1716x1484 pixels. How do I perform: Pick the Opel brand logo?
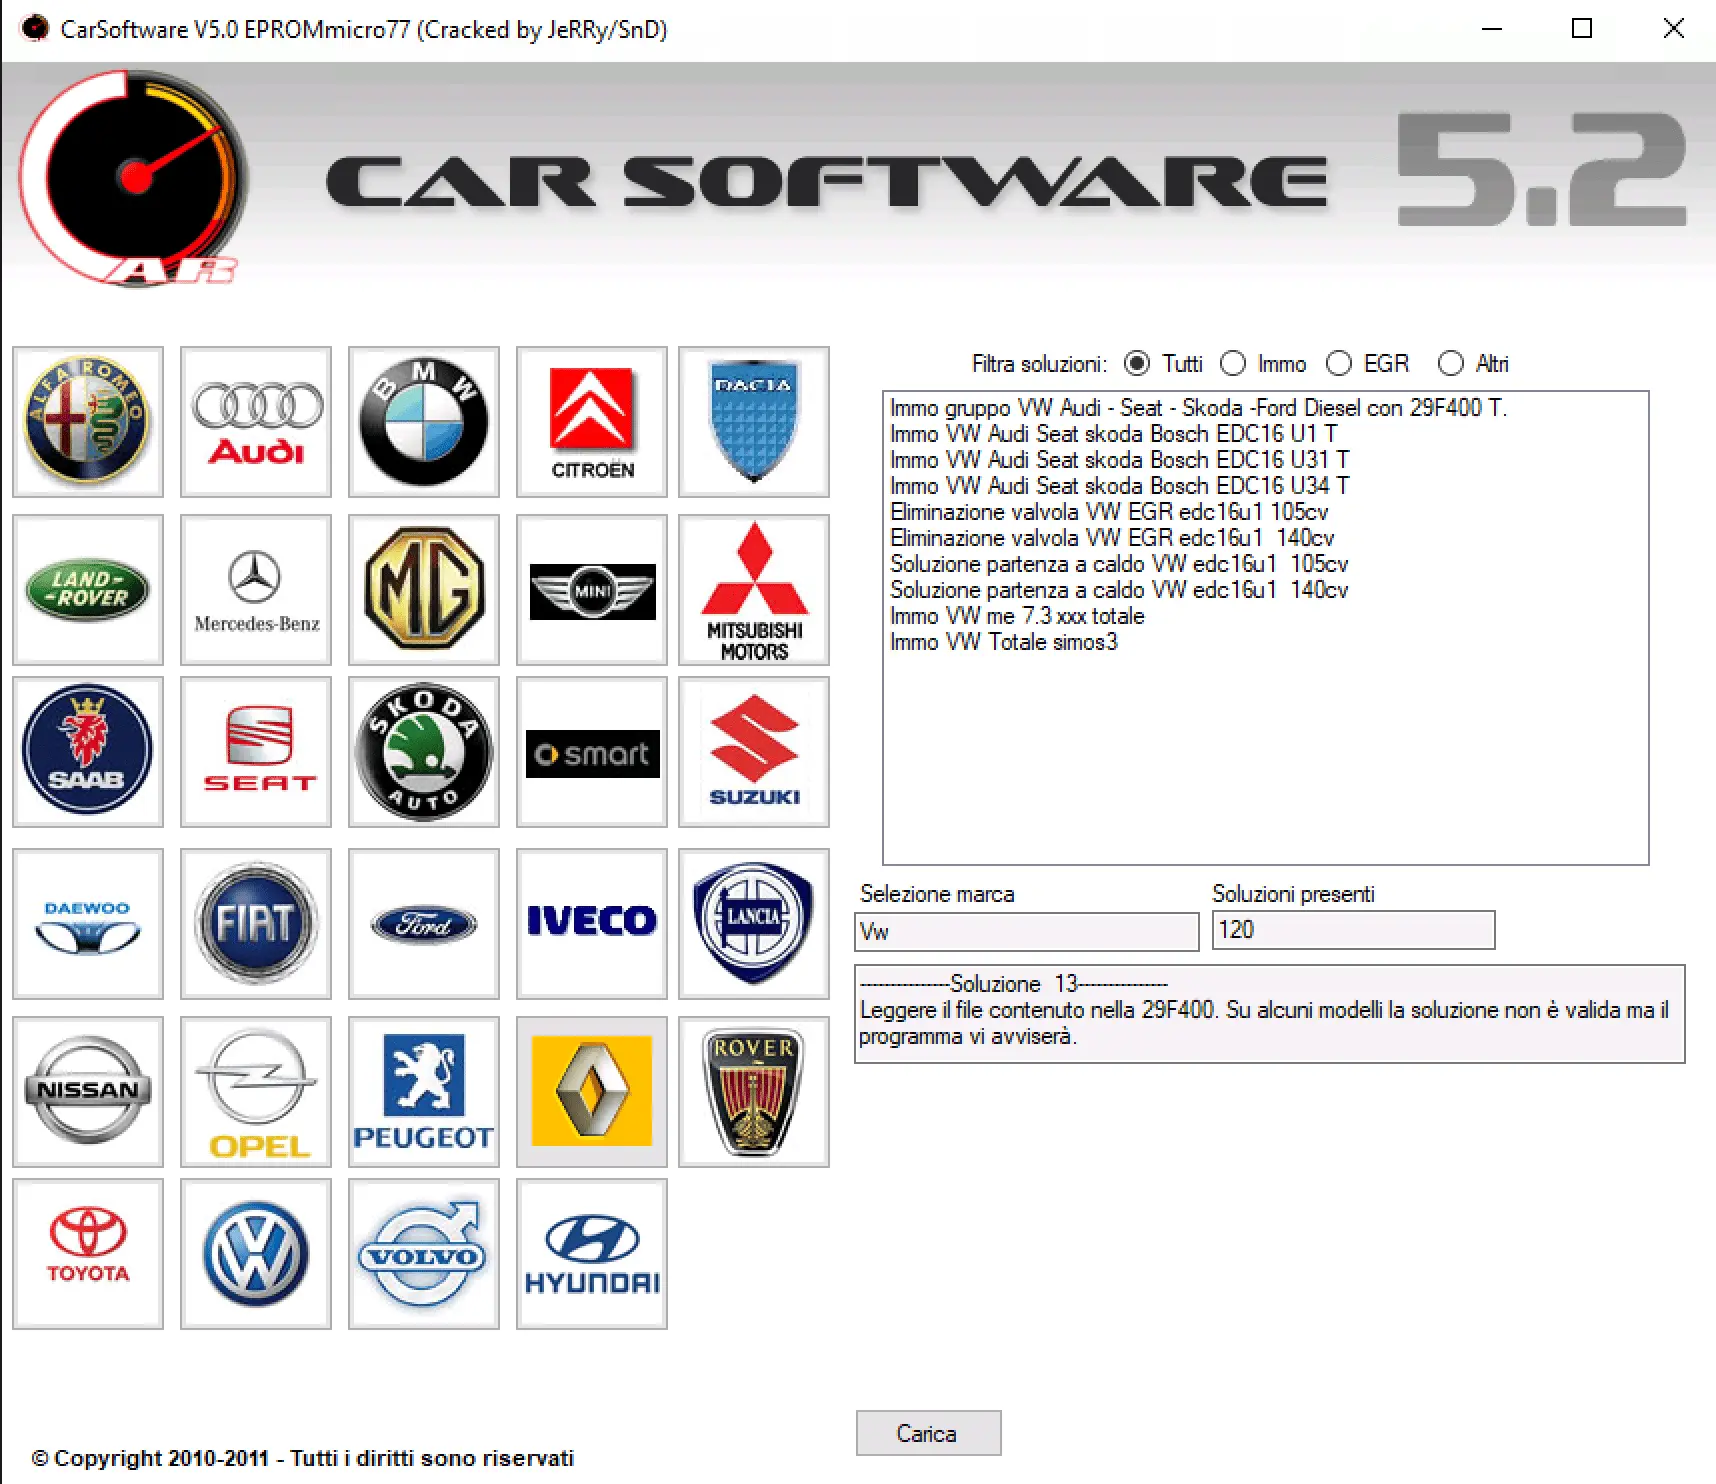coord(256,1091)
